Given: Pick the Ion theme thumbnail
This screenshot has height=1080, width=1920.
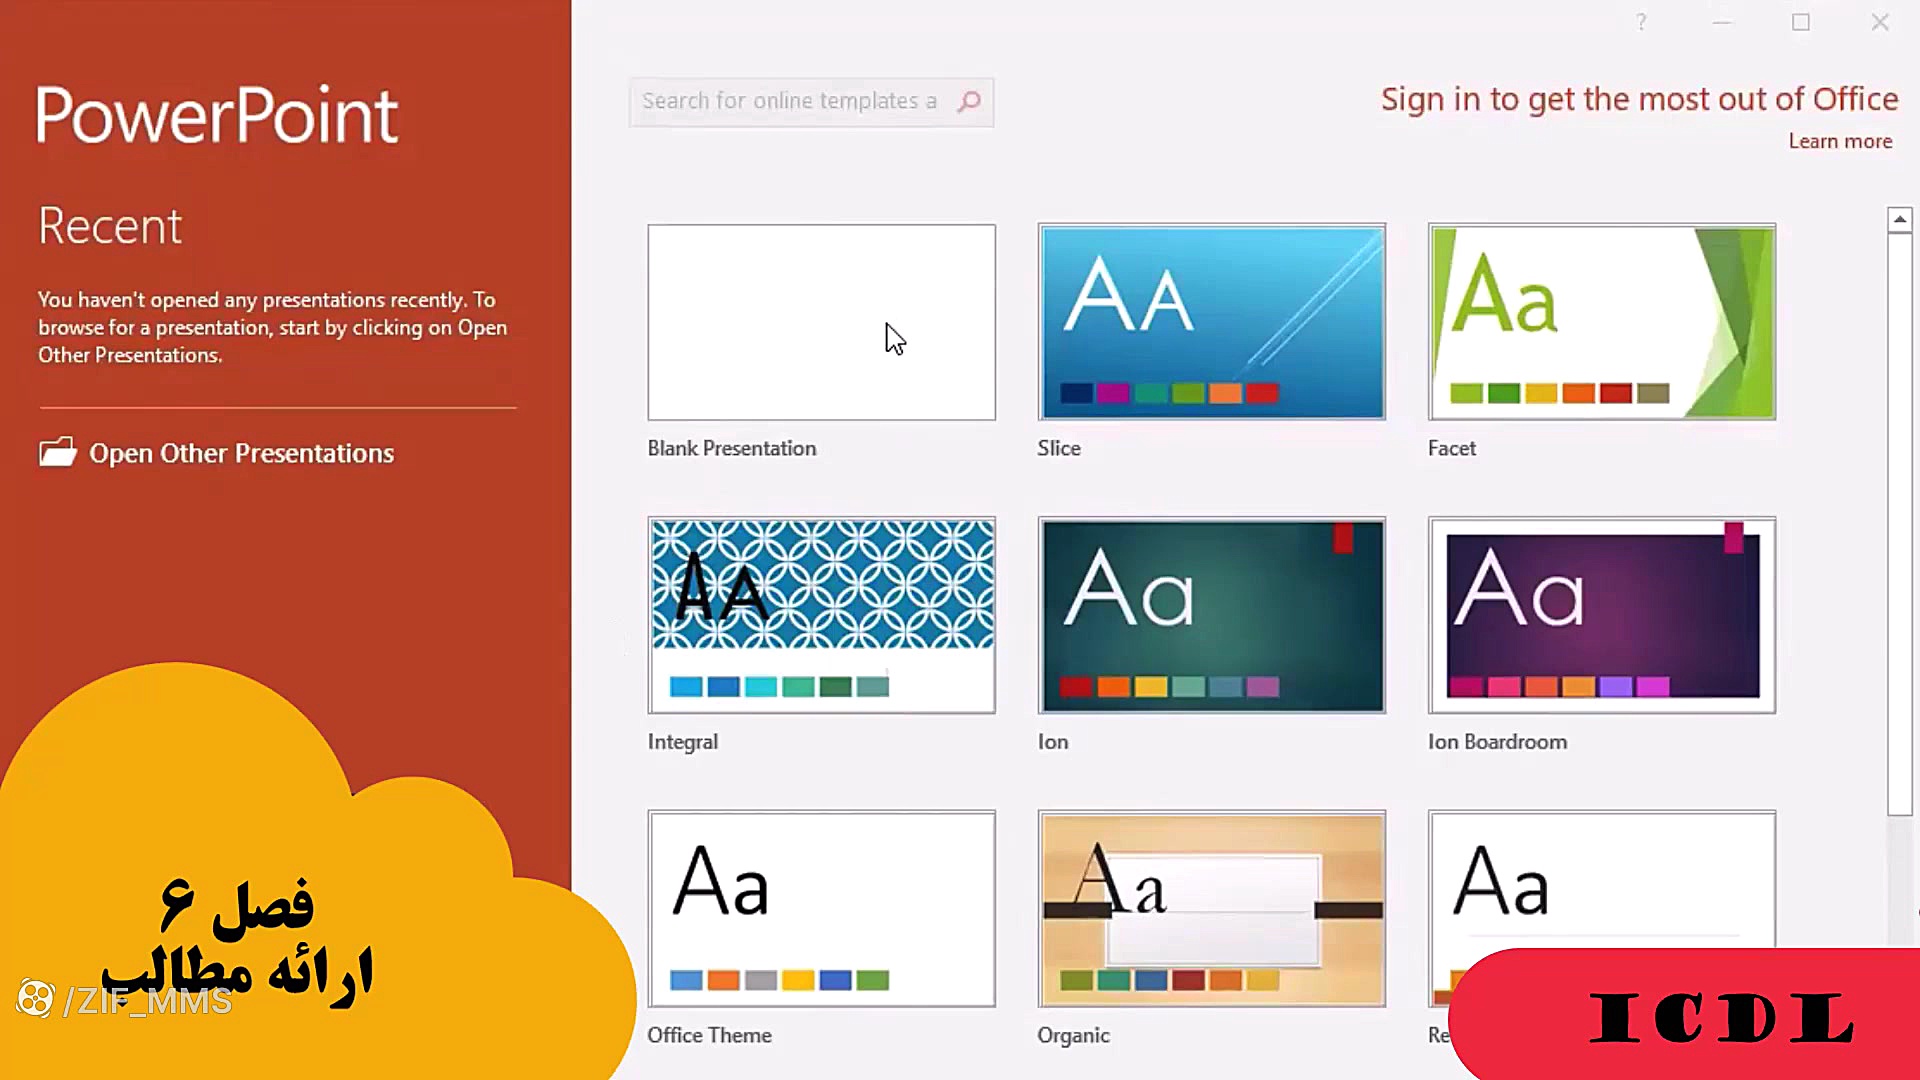Looking at the screenshot, I should (1212, 615).
